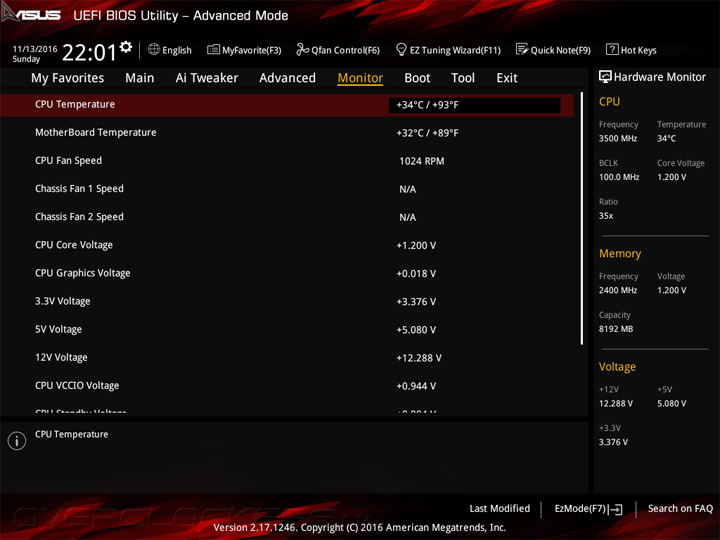This screenshot has height=540, width=720.
Task: Click the 1024 RPM value
Action: (422, 161)
